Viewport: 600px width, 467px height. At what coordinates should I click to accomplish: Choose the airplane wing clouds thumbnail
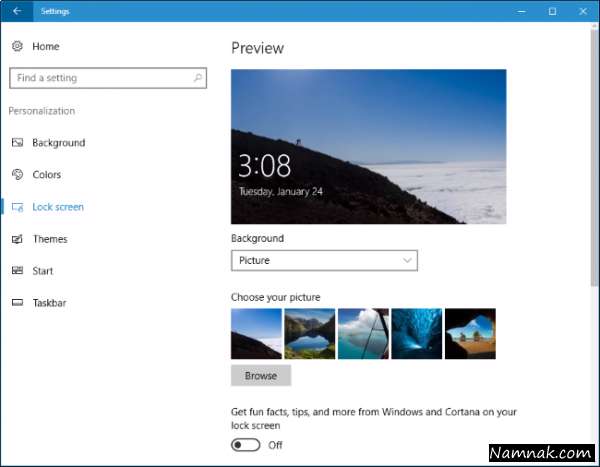(x=363, y=334)
